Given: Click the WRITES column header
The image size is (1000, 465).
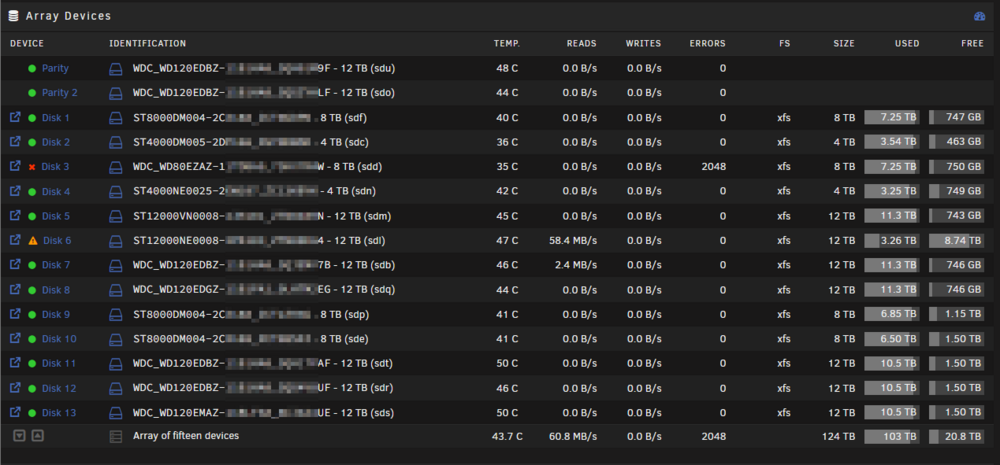Looking at the screenshot, I should click(643, 43).
